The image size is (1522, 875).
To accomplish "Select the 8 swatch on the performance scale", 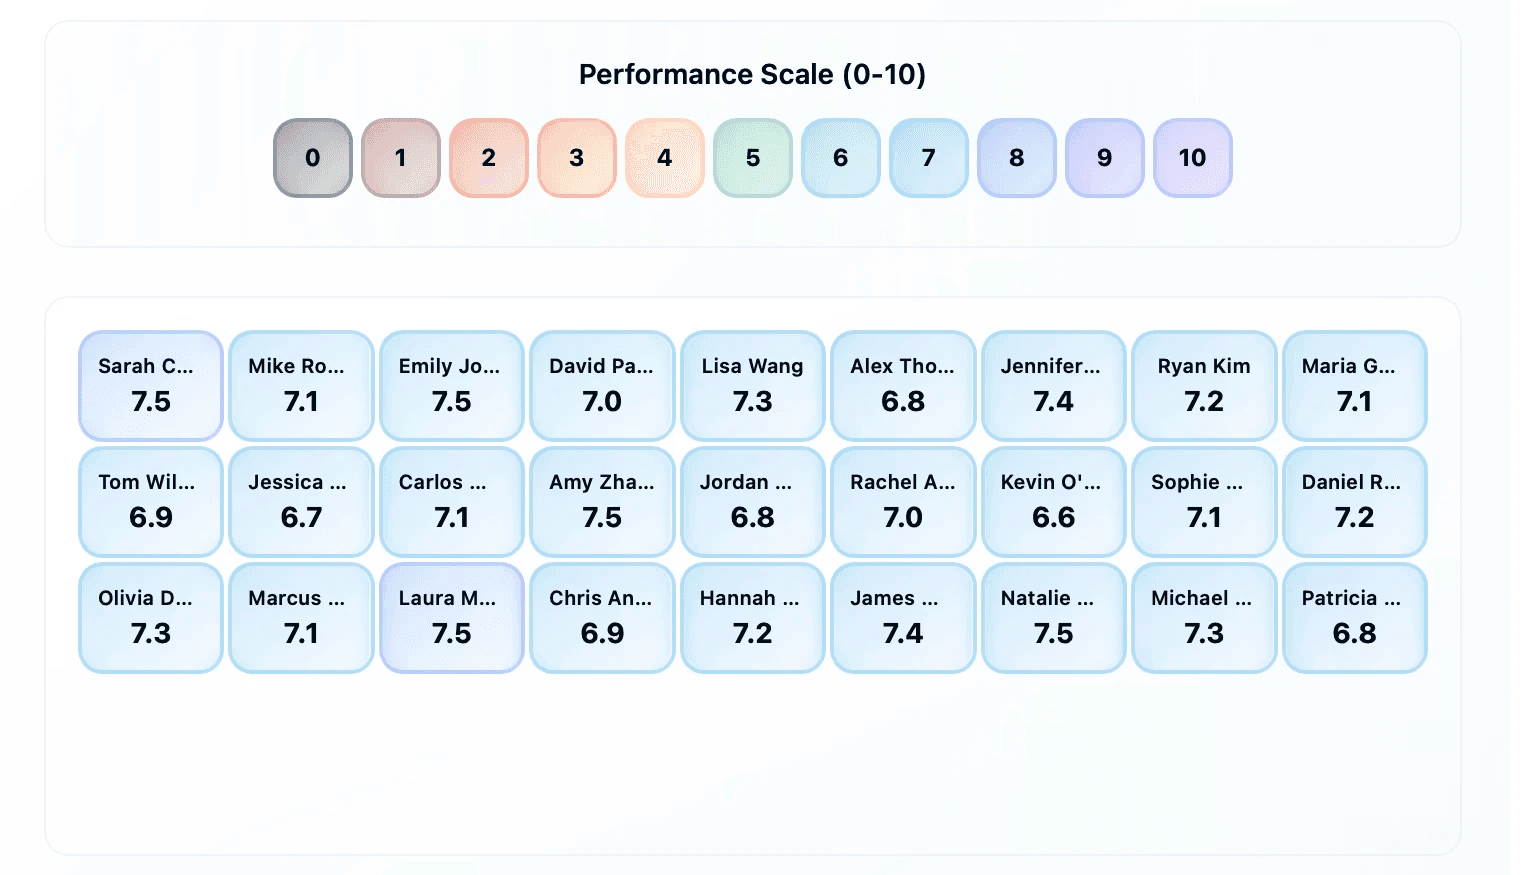I will point(1016,157).
